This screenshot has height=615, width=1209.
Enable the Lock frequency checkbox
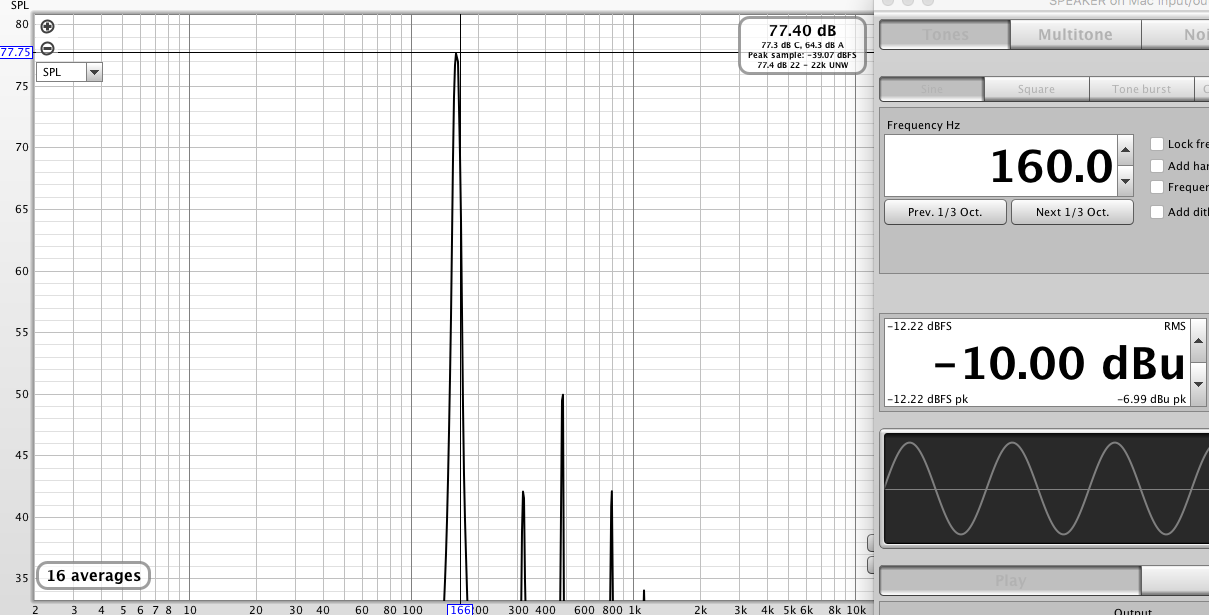click(x=1157, y=144)
